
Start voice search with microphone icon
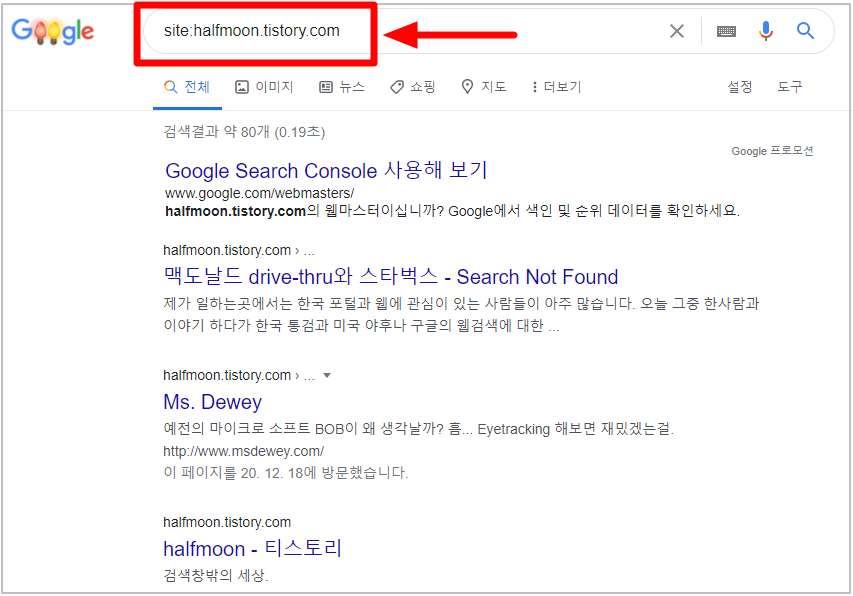[x=765, y=31]
